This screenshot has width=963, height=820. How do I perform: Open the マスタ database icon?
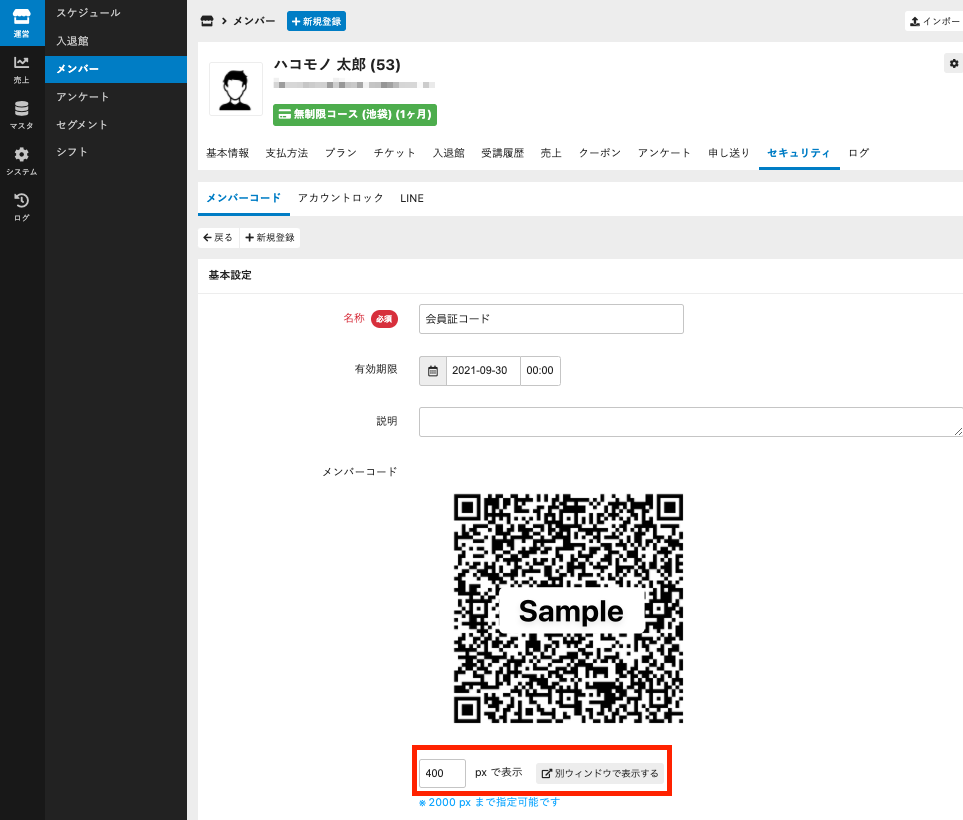(x=21, y=115)
